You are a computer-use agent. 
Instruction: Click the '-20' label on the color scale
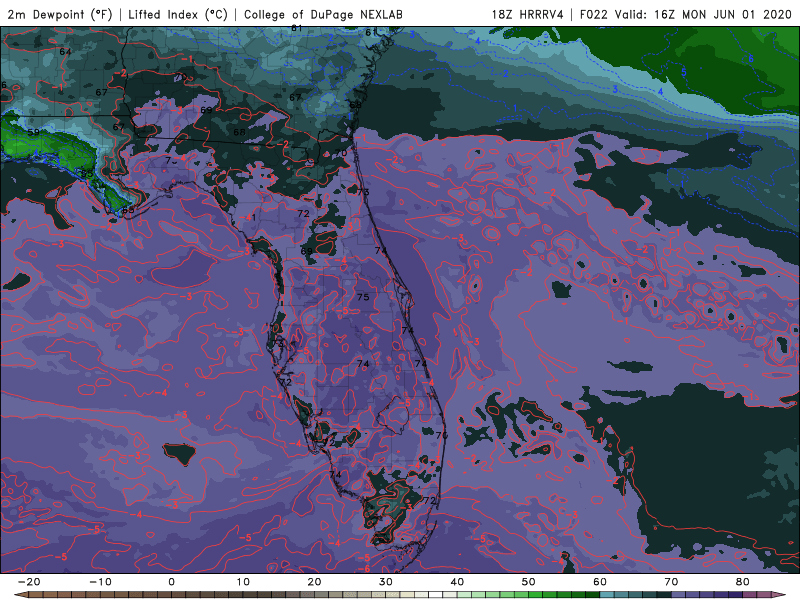click(x=29, y=582)
